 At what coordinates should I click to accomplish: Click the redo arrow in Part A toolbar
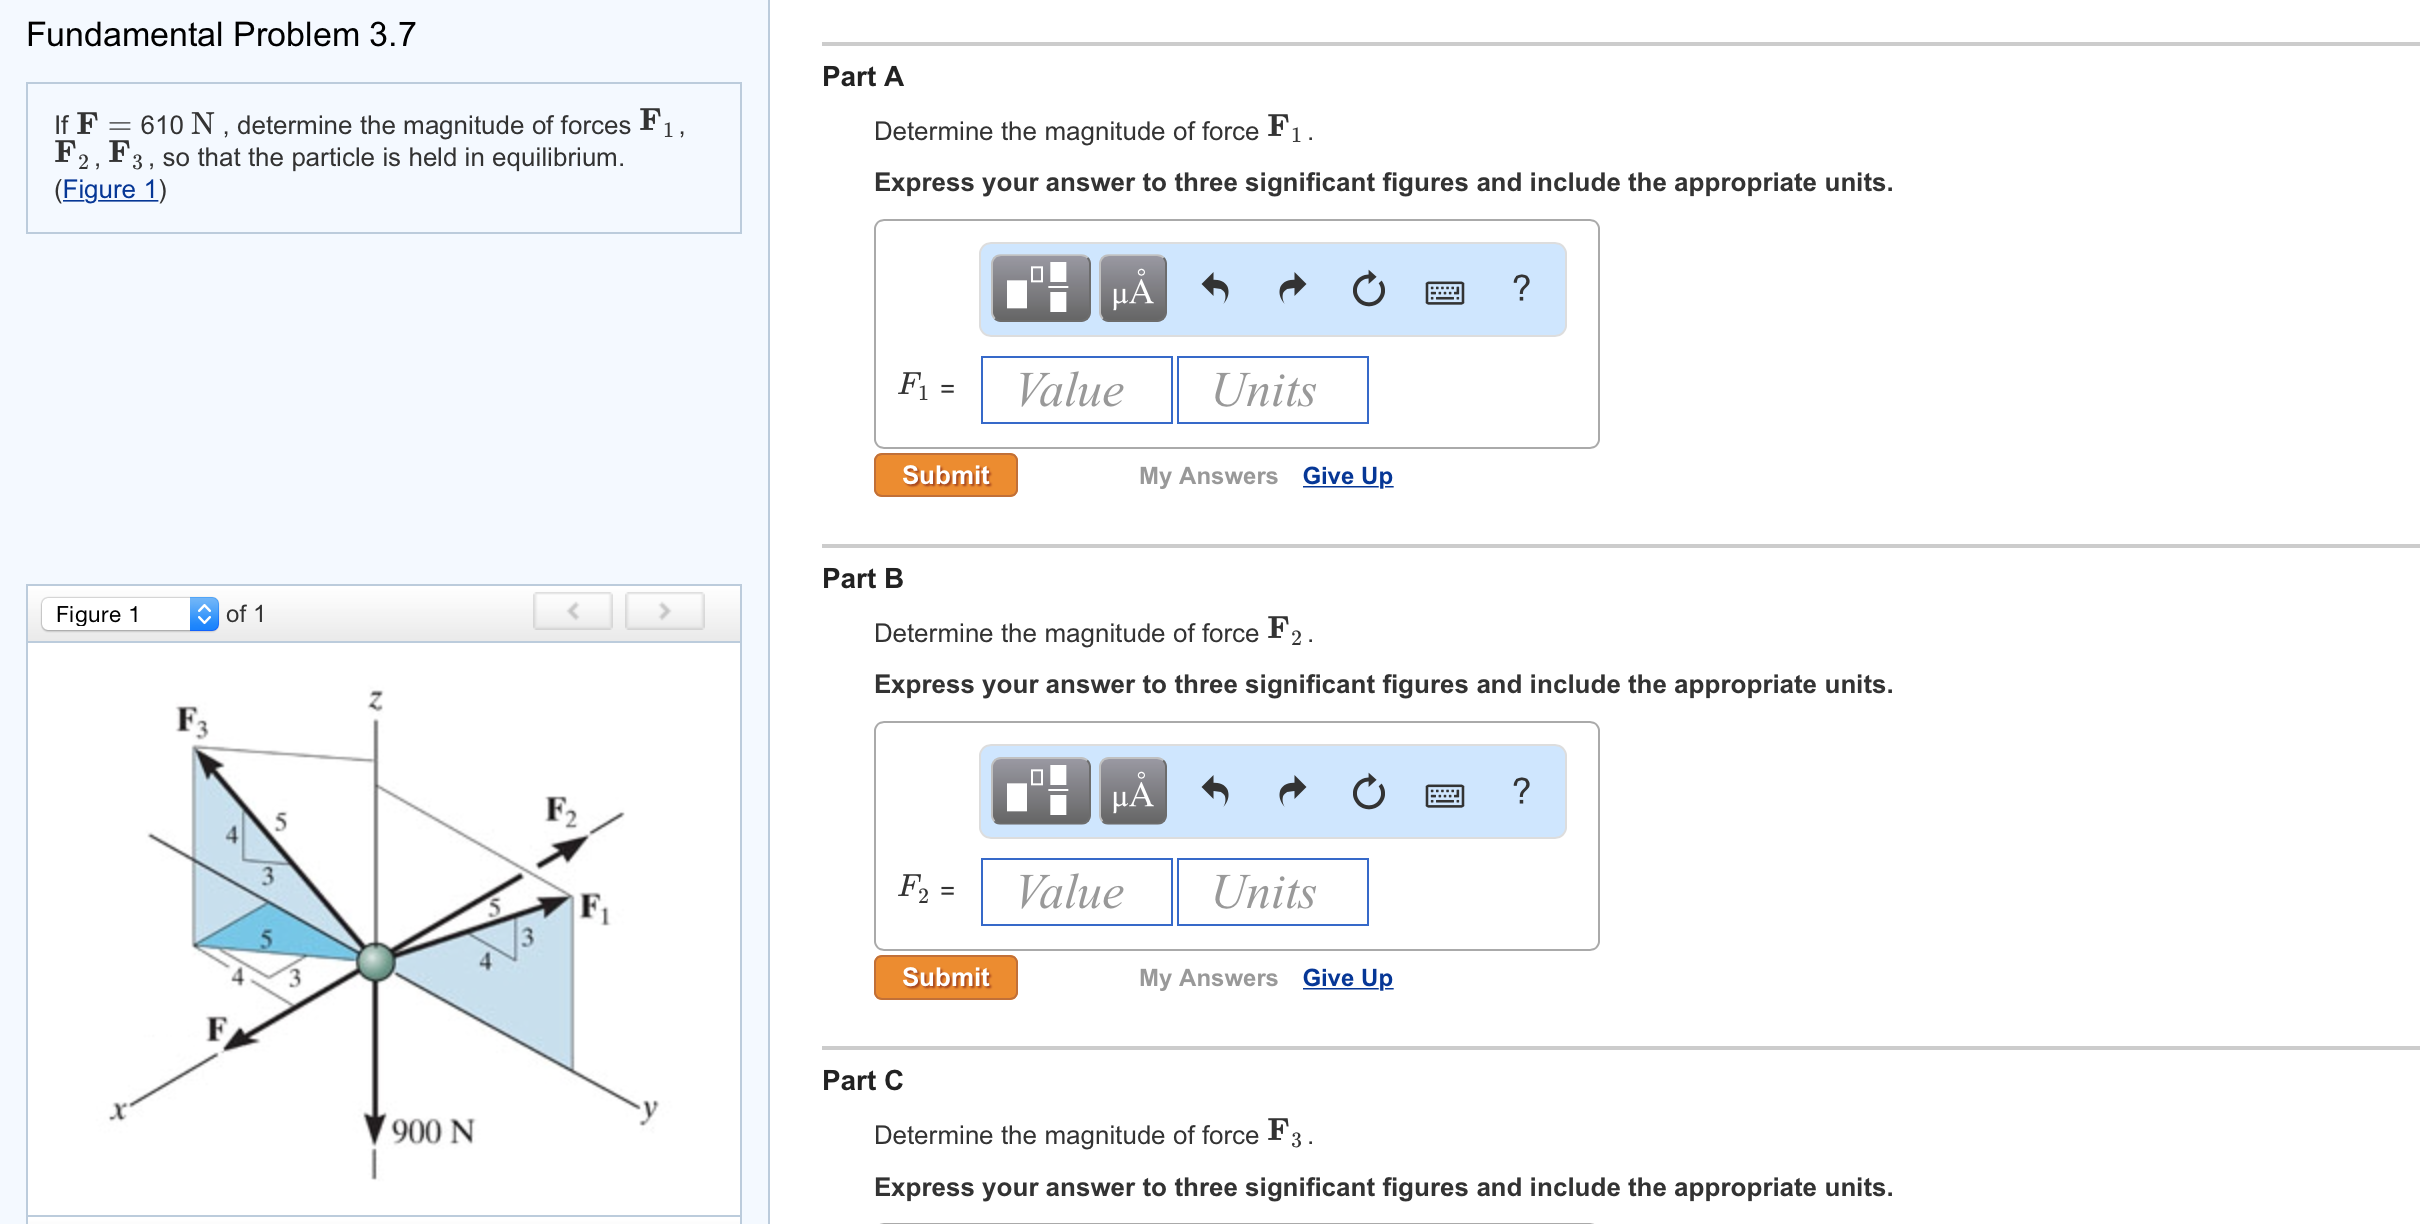click(1292, 289)
